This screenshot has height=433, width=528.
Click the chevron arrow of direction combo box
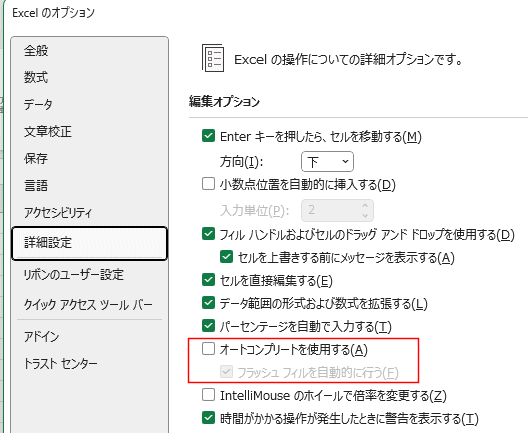tap(345, 162)
